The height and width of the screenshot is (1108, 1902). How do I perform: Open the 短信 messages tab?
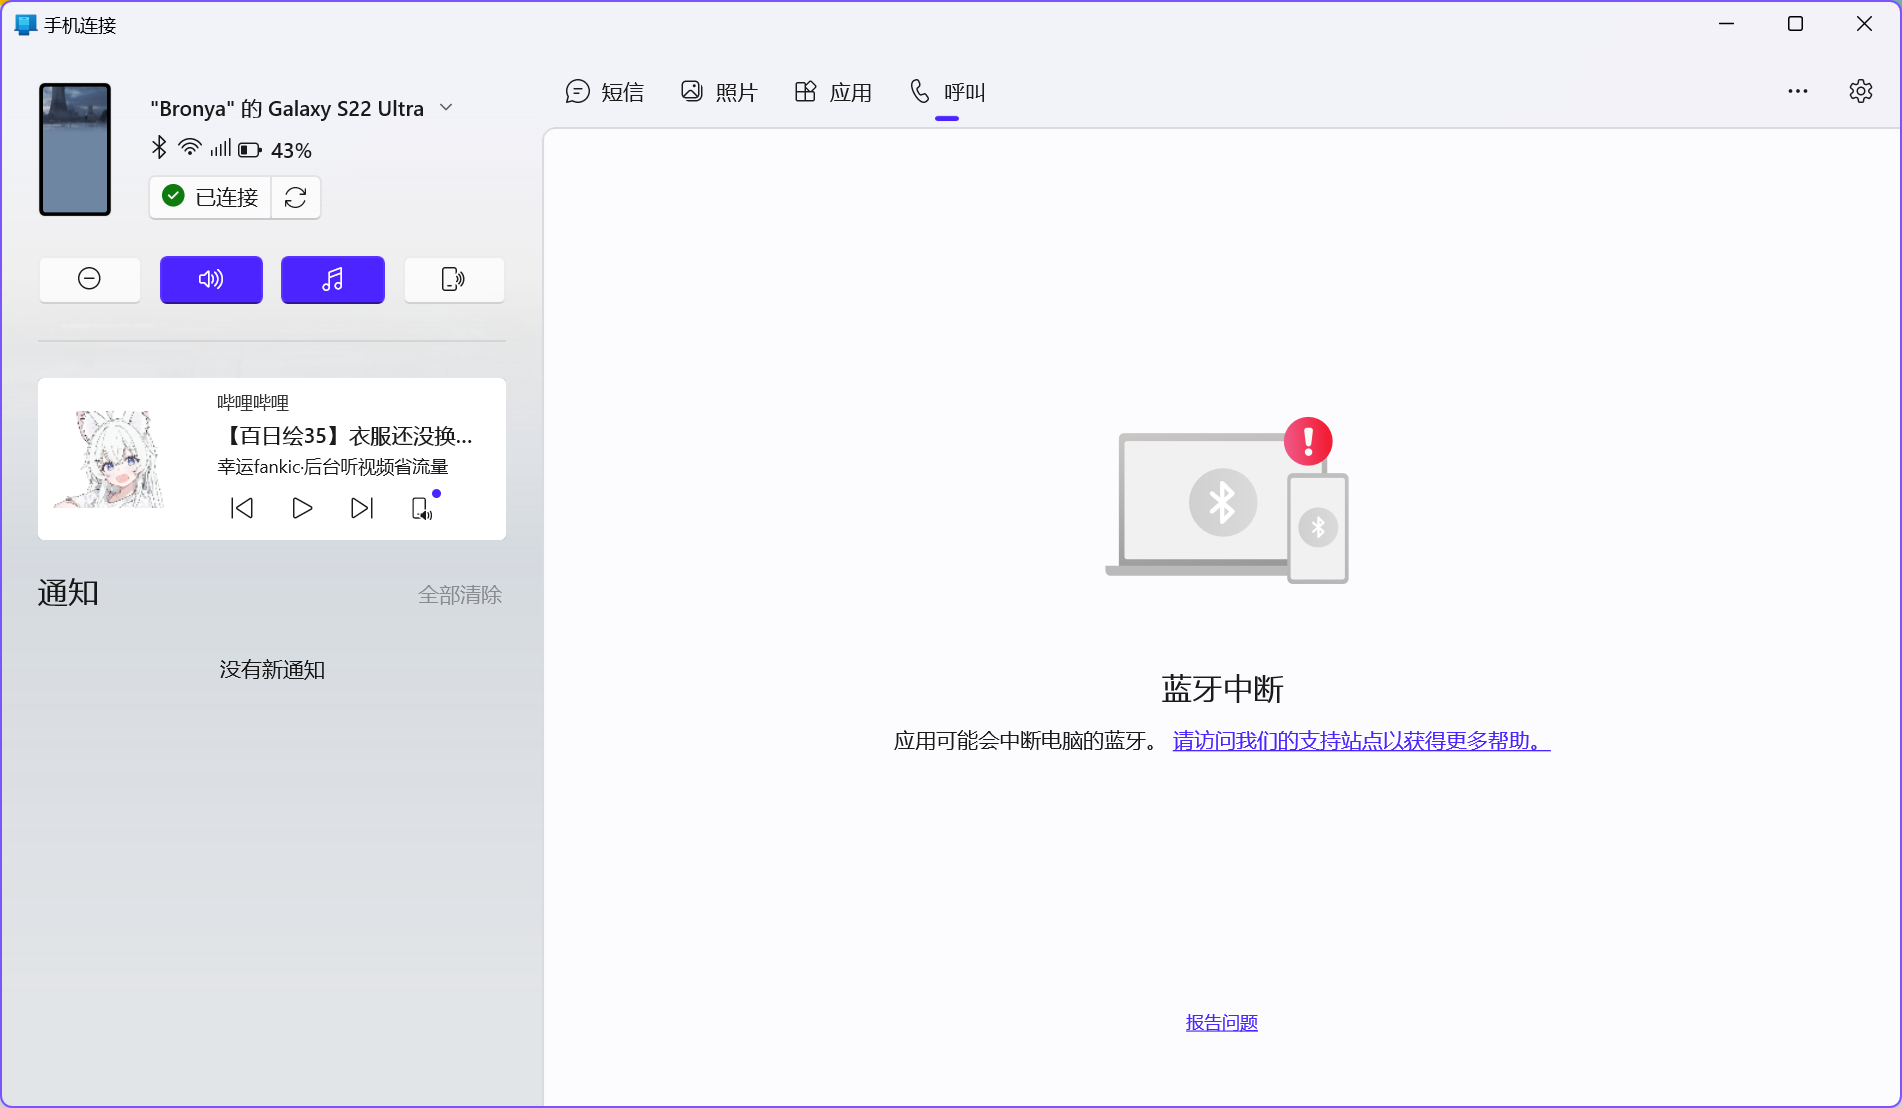click(604, 92)
